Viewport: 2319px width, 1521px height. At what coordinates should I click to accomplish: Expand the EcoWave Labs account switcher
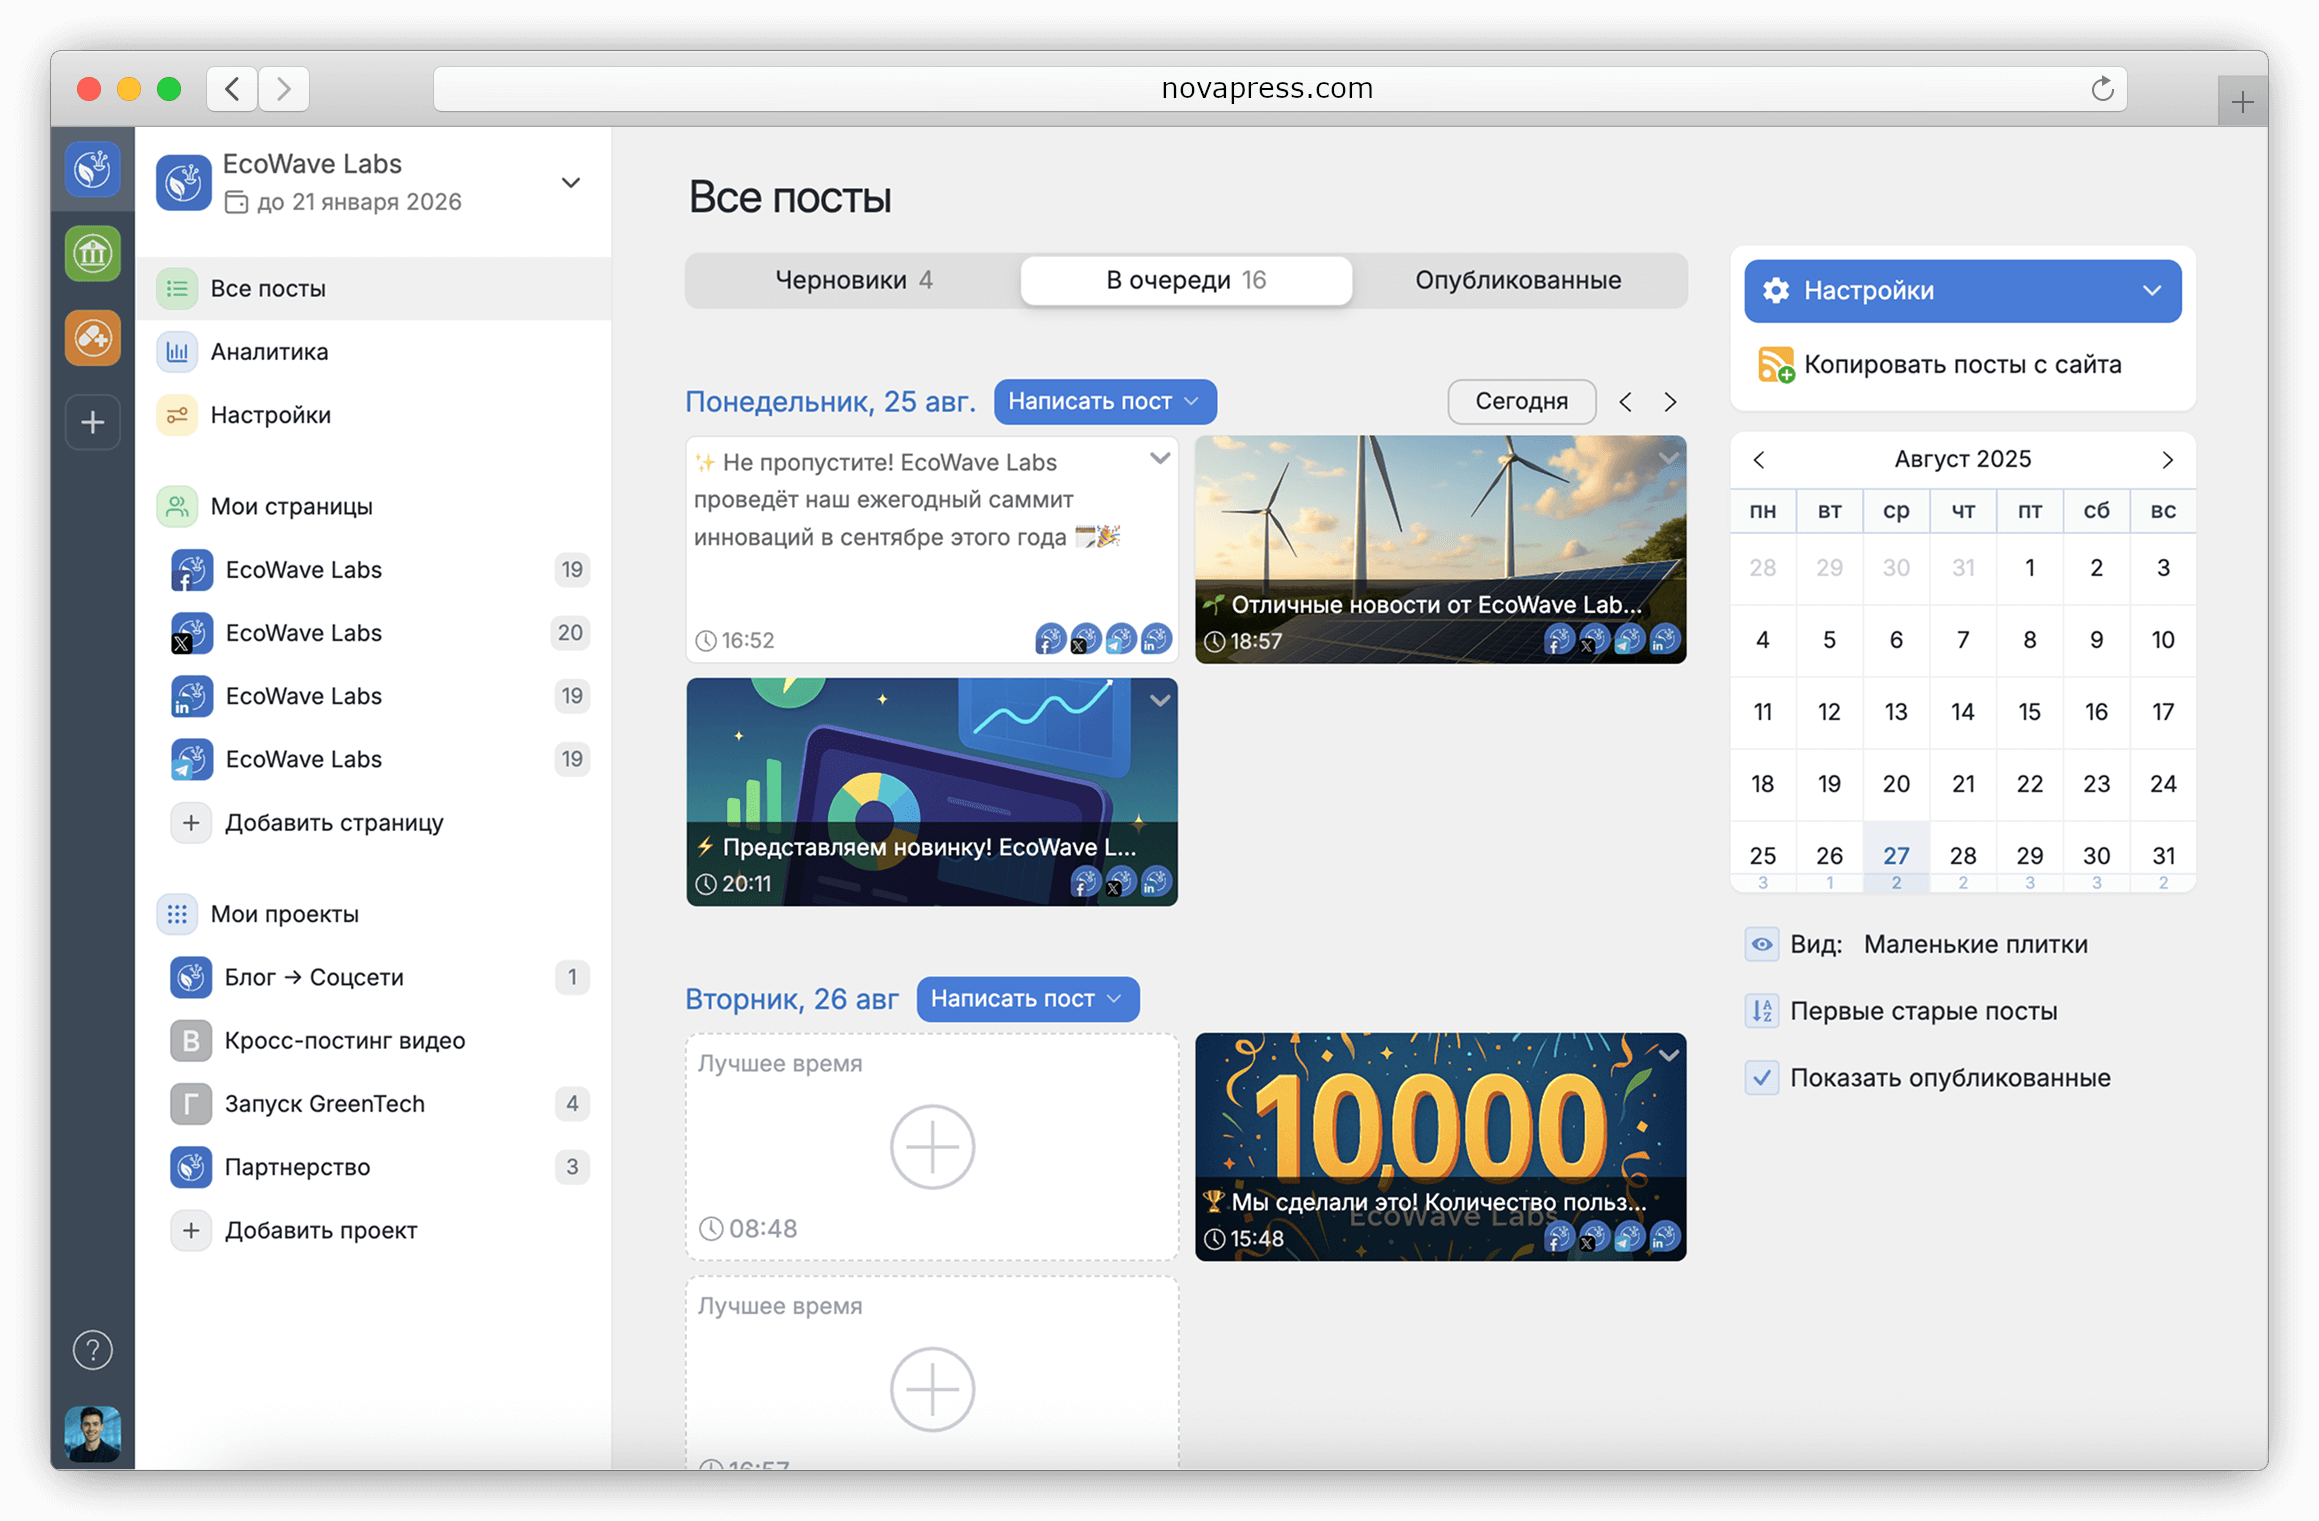point(571,183)
